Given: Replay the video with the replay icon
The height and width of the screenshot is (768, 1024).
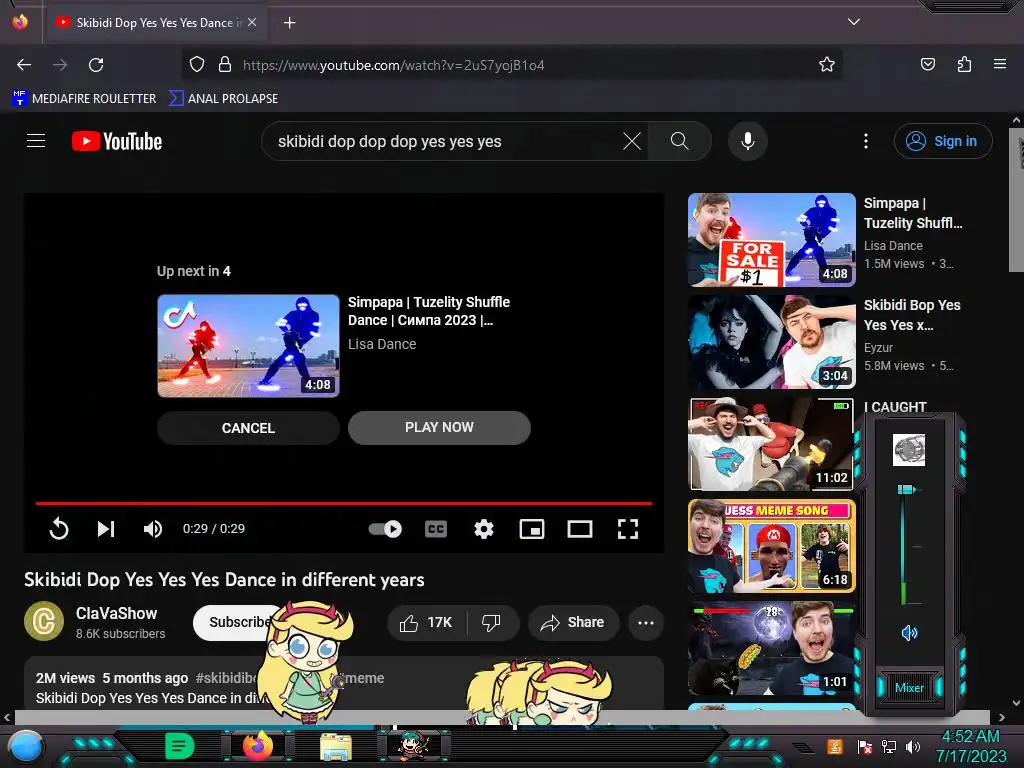Looking at the screenshot, I should (59, 528).
